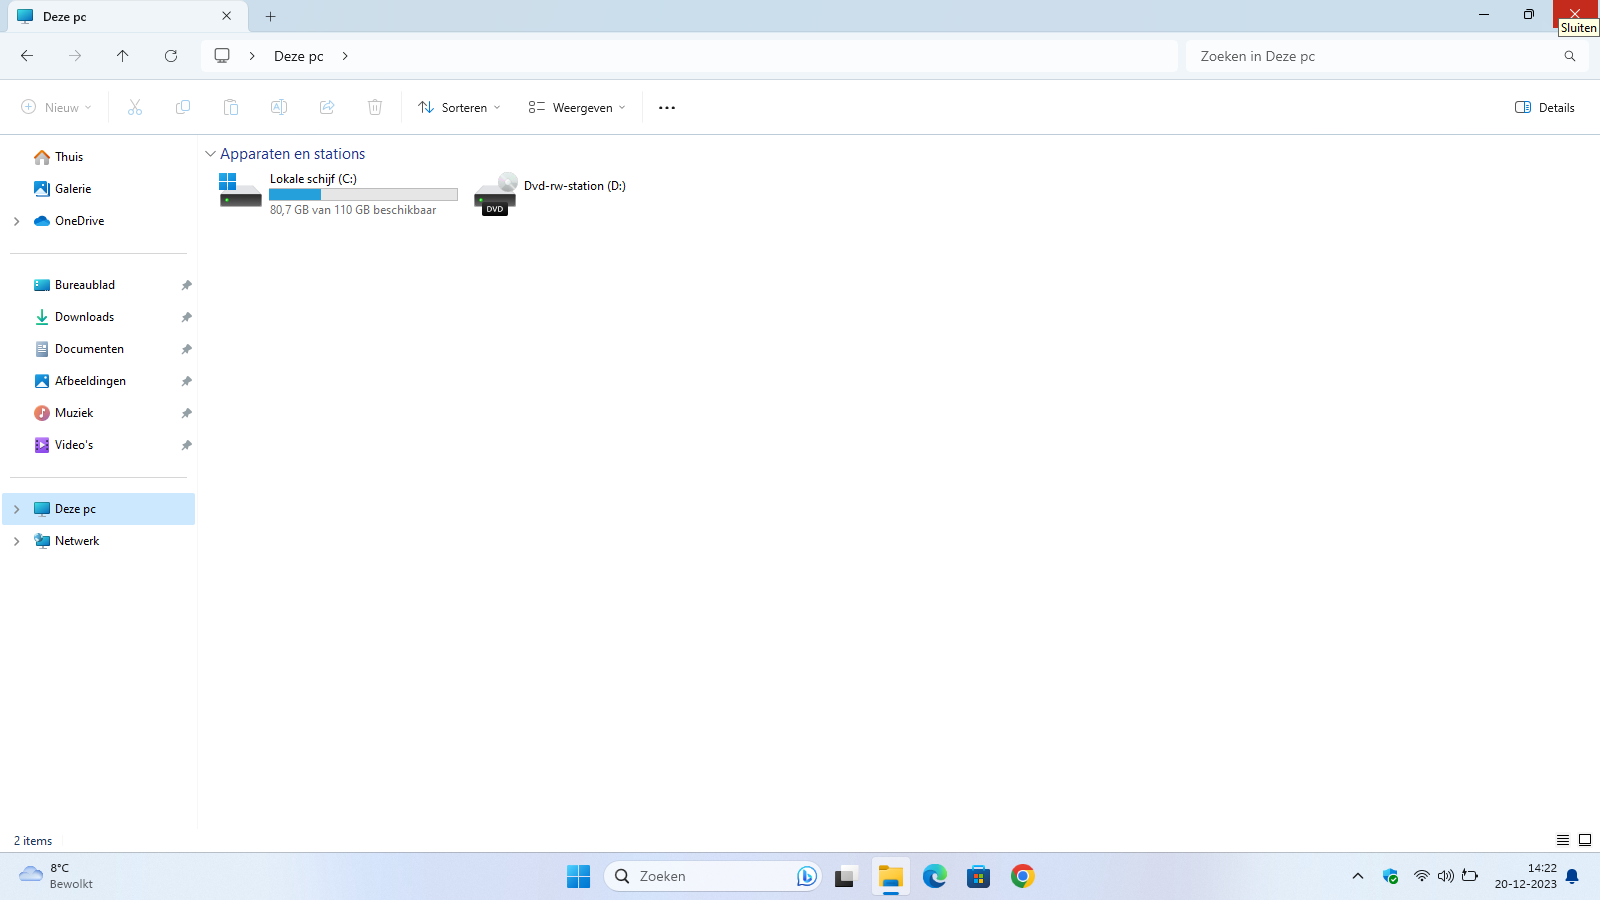This screenshot has width=1600, height=900.
Task: Toggle the Details pane
Action: (x=1545, y=108)
